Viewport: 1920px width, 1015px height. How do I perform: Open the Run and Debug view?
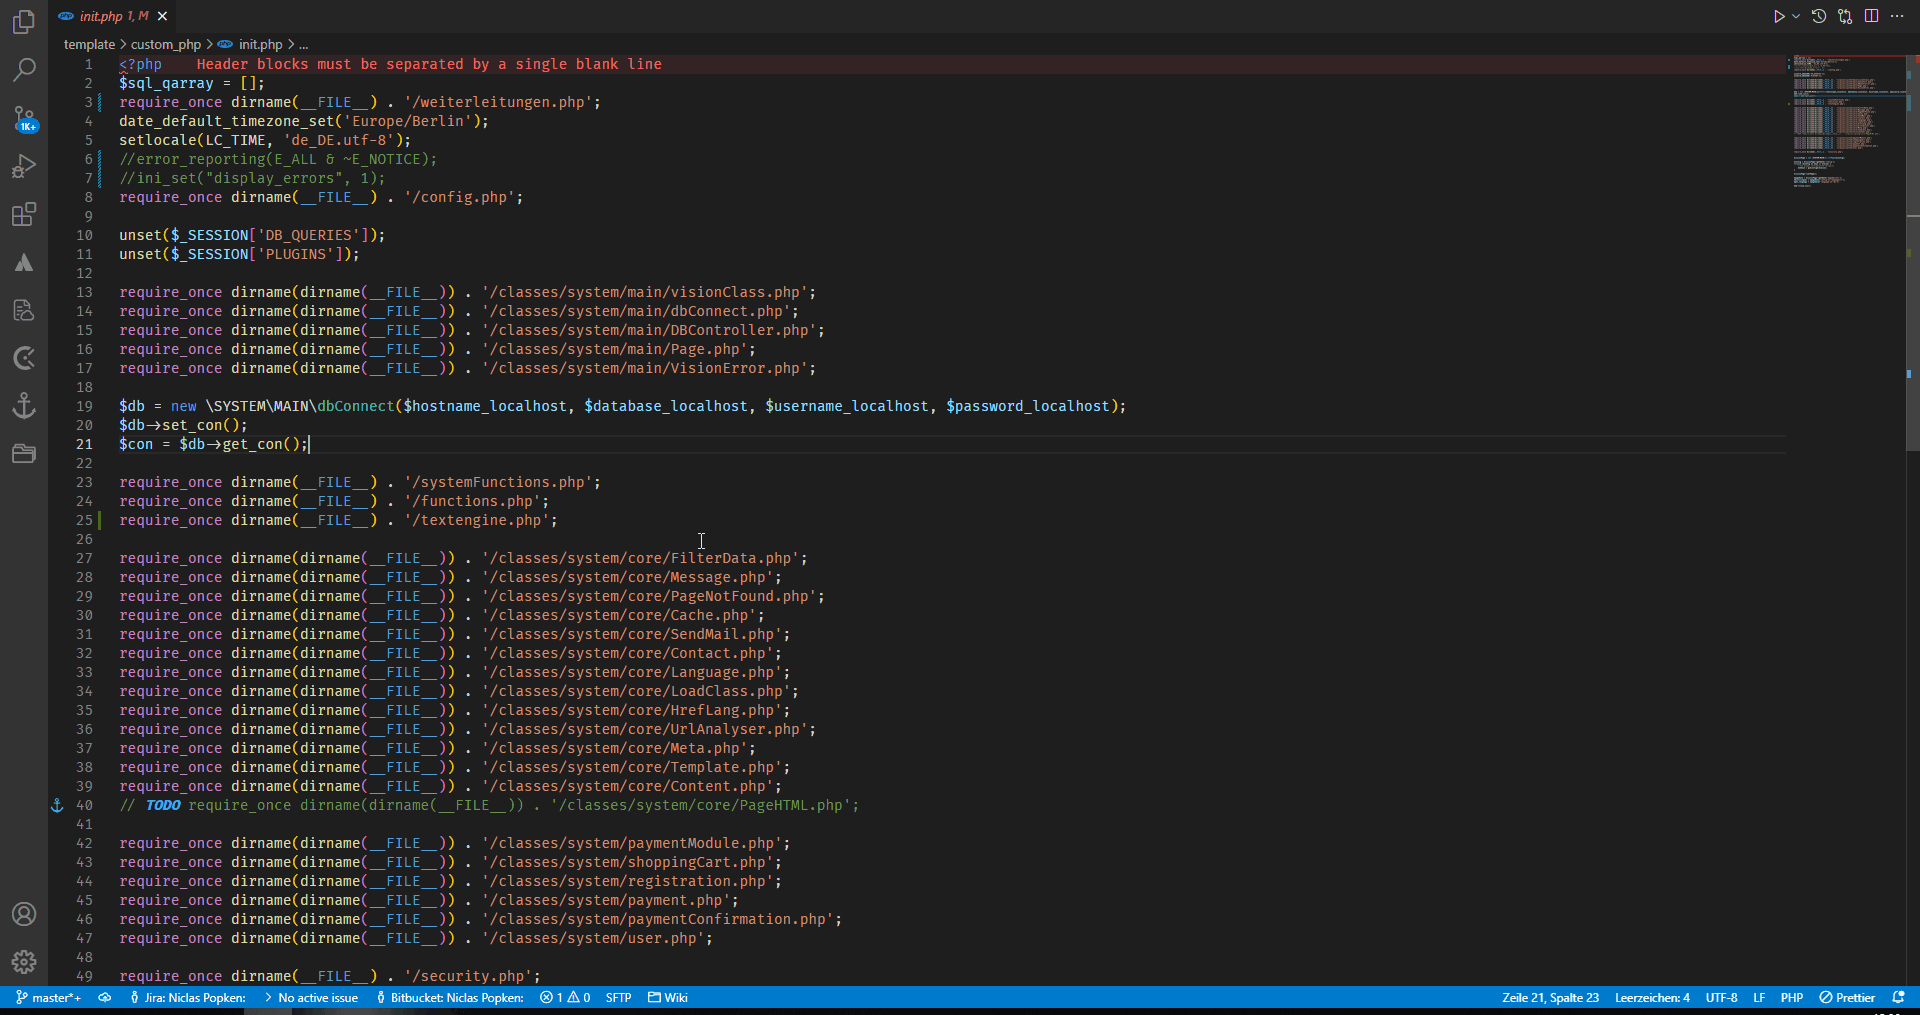click(x=24, y=167)
